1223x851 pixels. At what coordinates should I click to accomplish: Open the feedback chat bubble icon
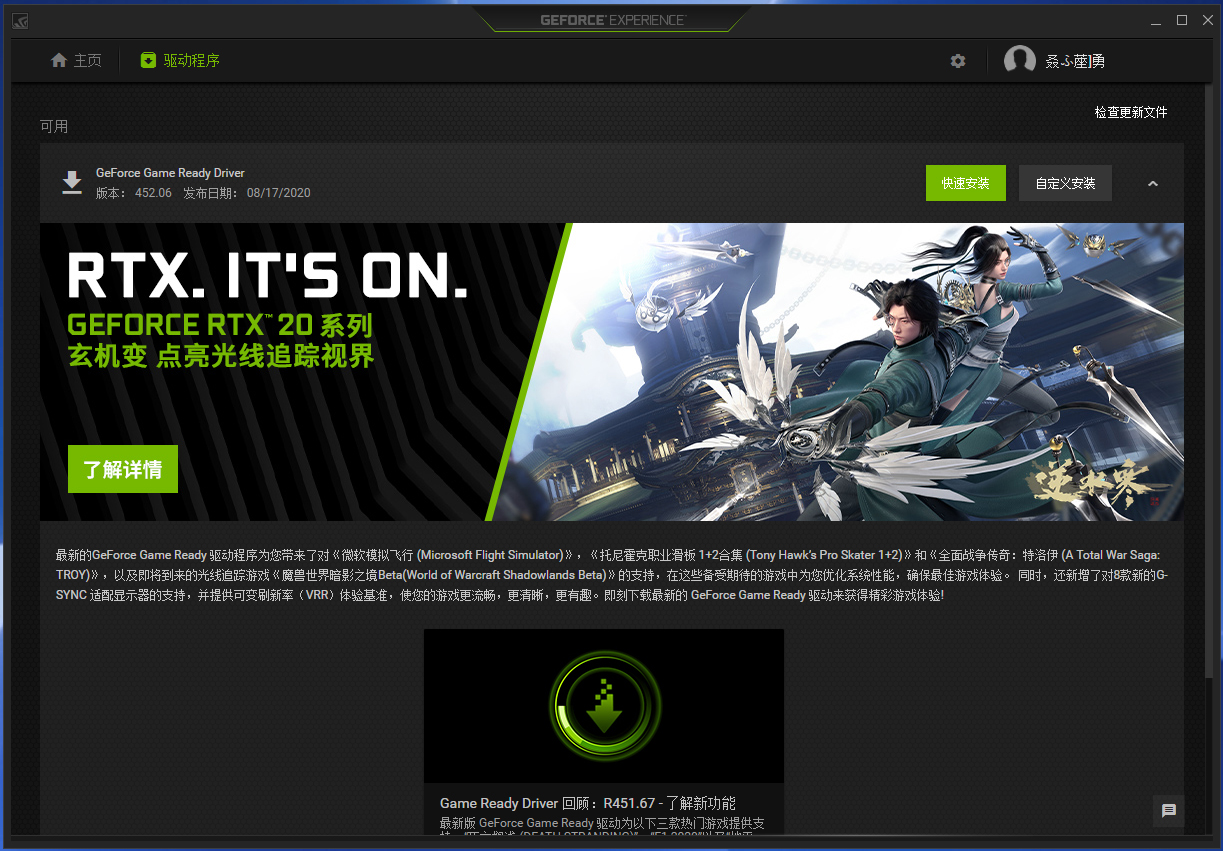click(x=1168, y=811)
